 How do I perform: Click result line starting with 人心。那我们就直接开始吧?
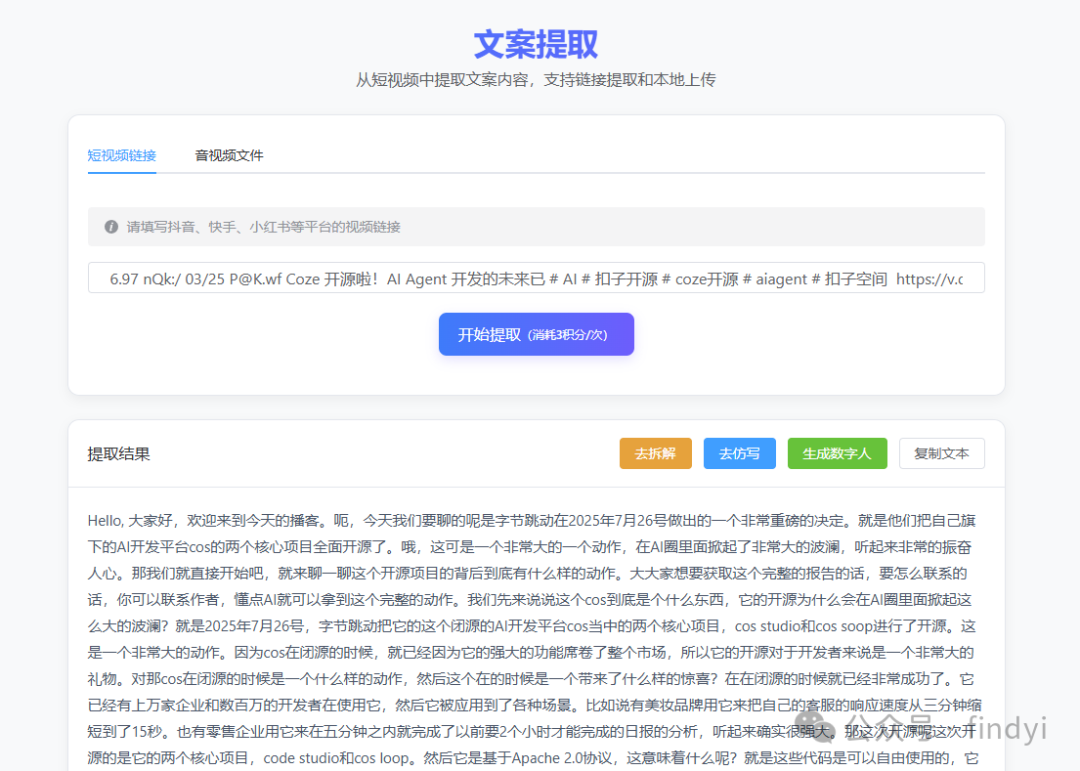click(x=527, y=573)
